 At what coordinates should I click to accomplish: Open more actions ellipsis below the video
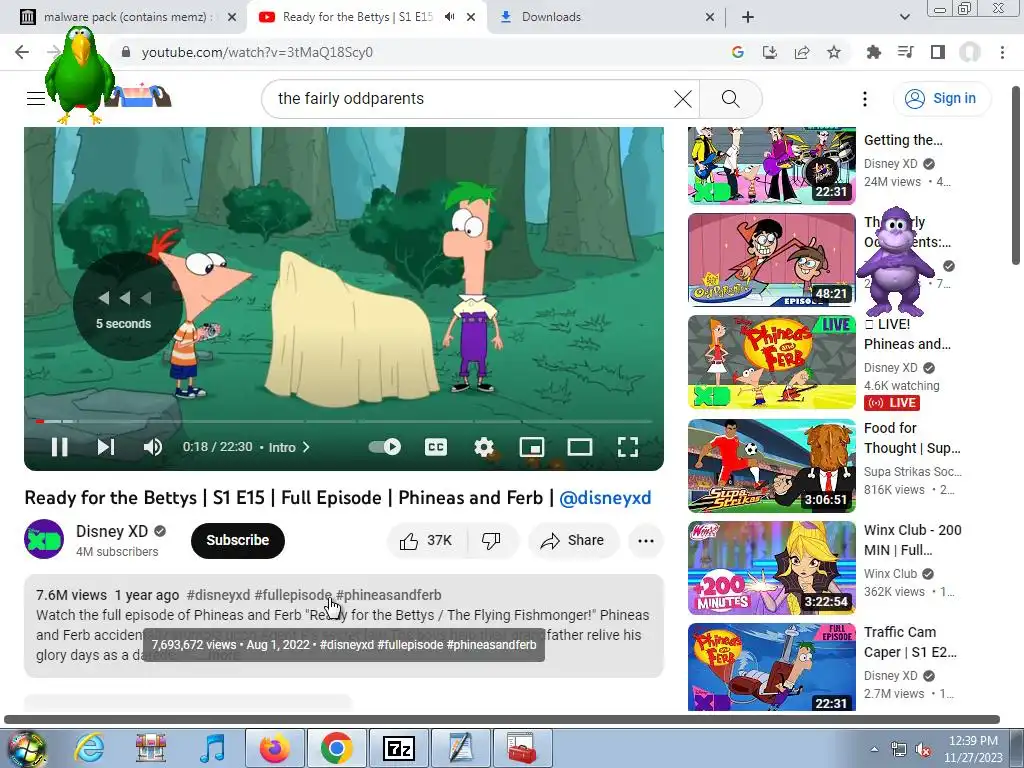pos(646,541)
